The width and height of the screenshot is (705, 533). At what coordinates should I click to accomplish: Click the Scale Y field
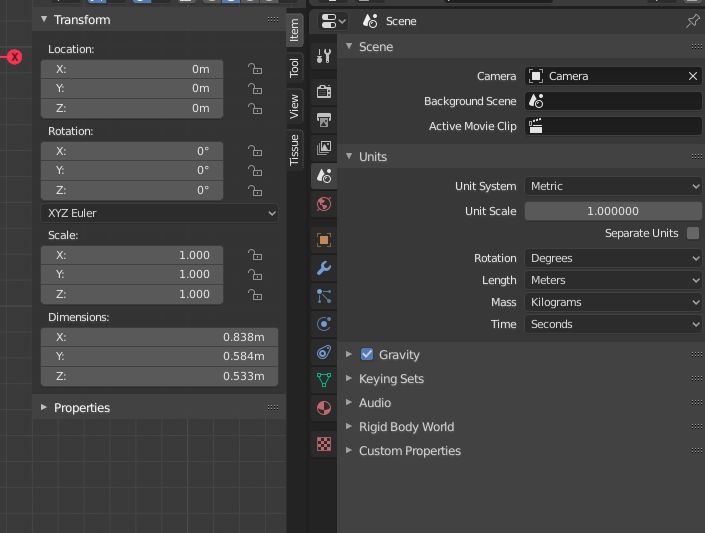(132, 274)
